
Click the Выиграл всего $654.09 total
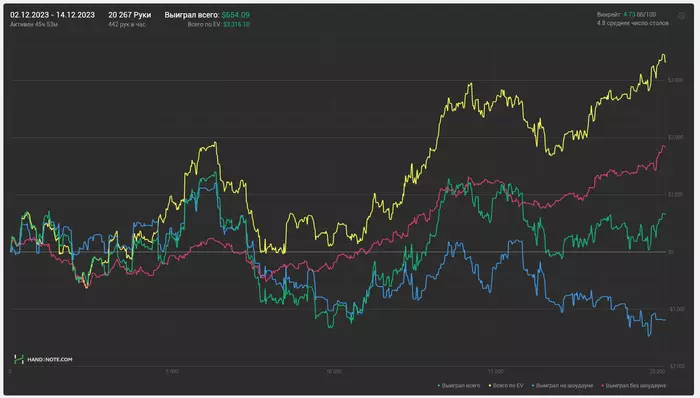[207, 15]
